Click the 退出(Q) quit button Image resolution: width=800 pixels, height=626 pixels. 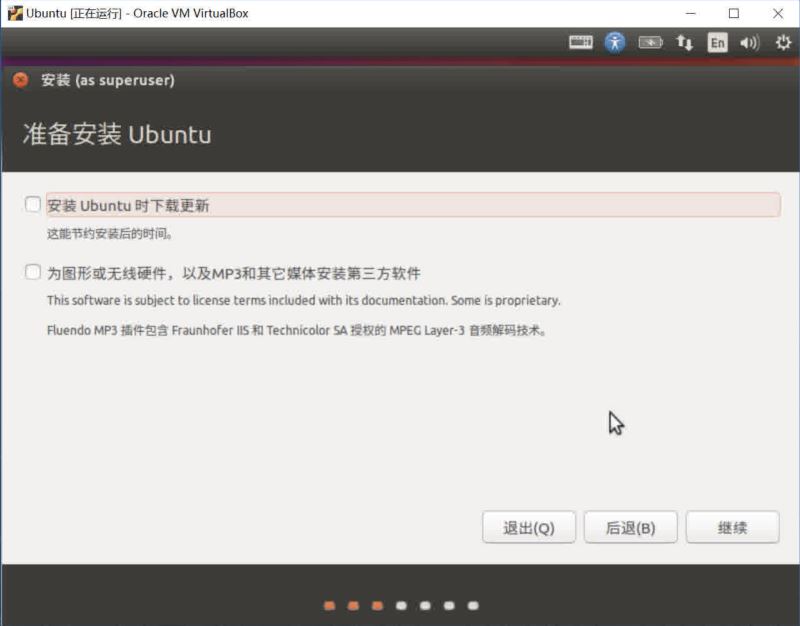click(x=529, y=528)
